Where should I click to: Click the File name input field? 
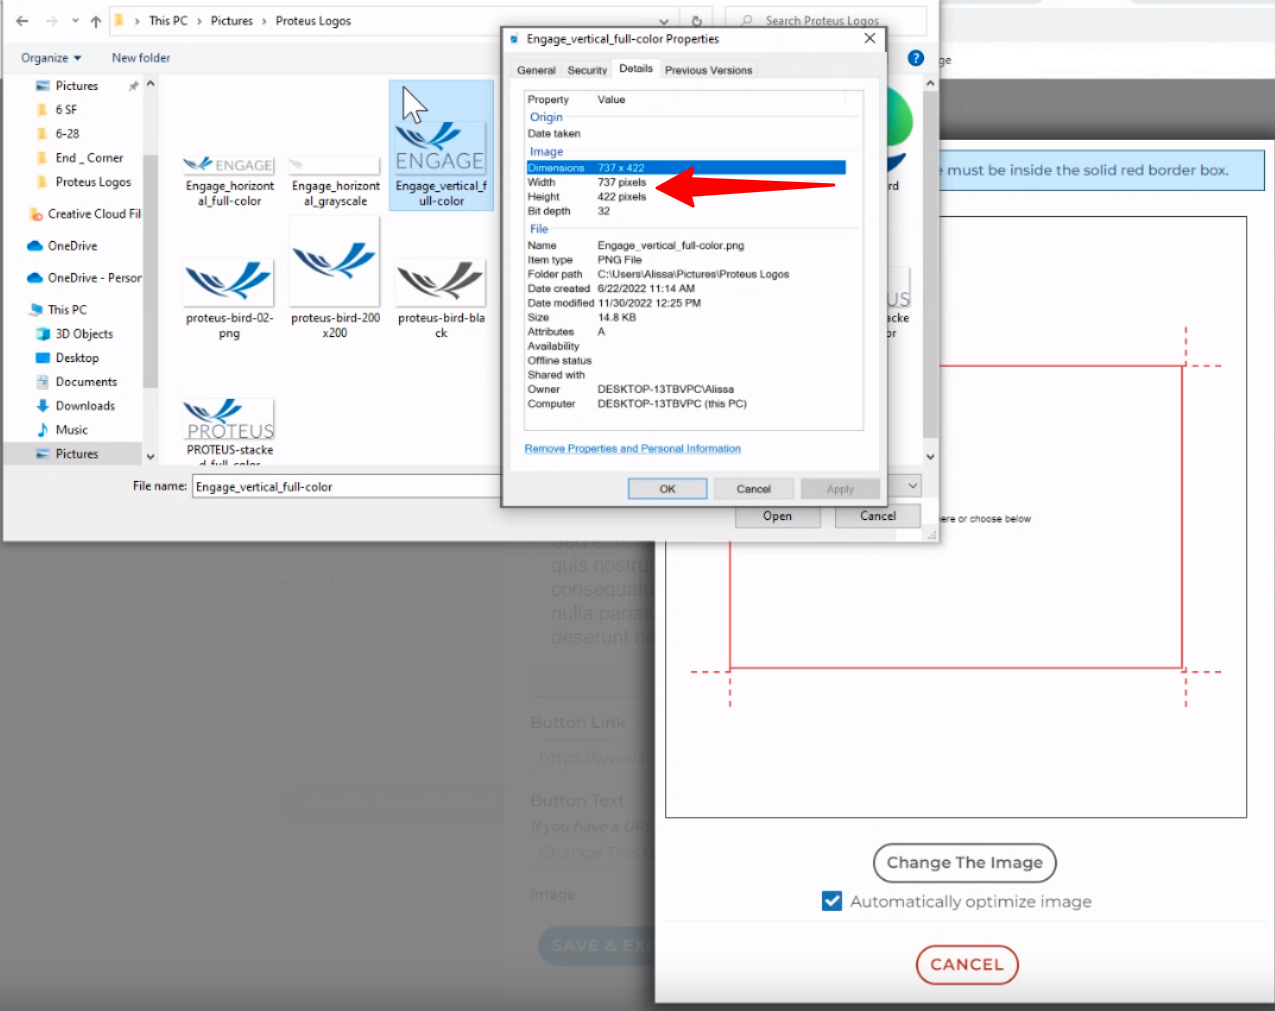coord(345,487)
